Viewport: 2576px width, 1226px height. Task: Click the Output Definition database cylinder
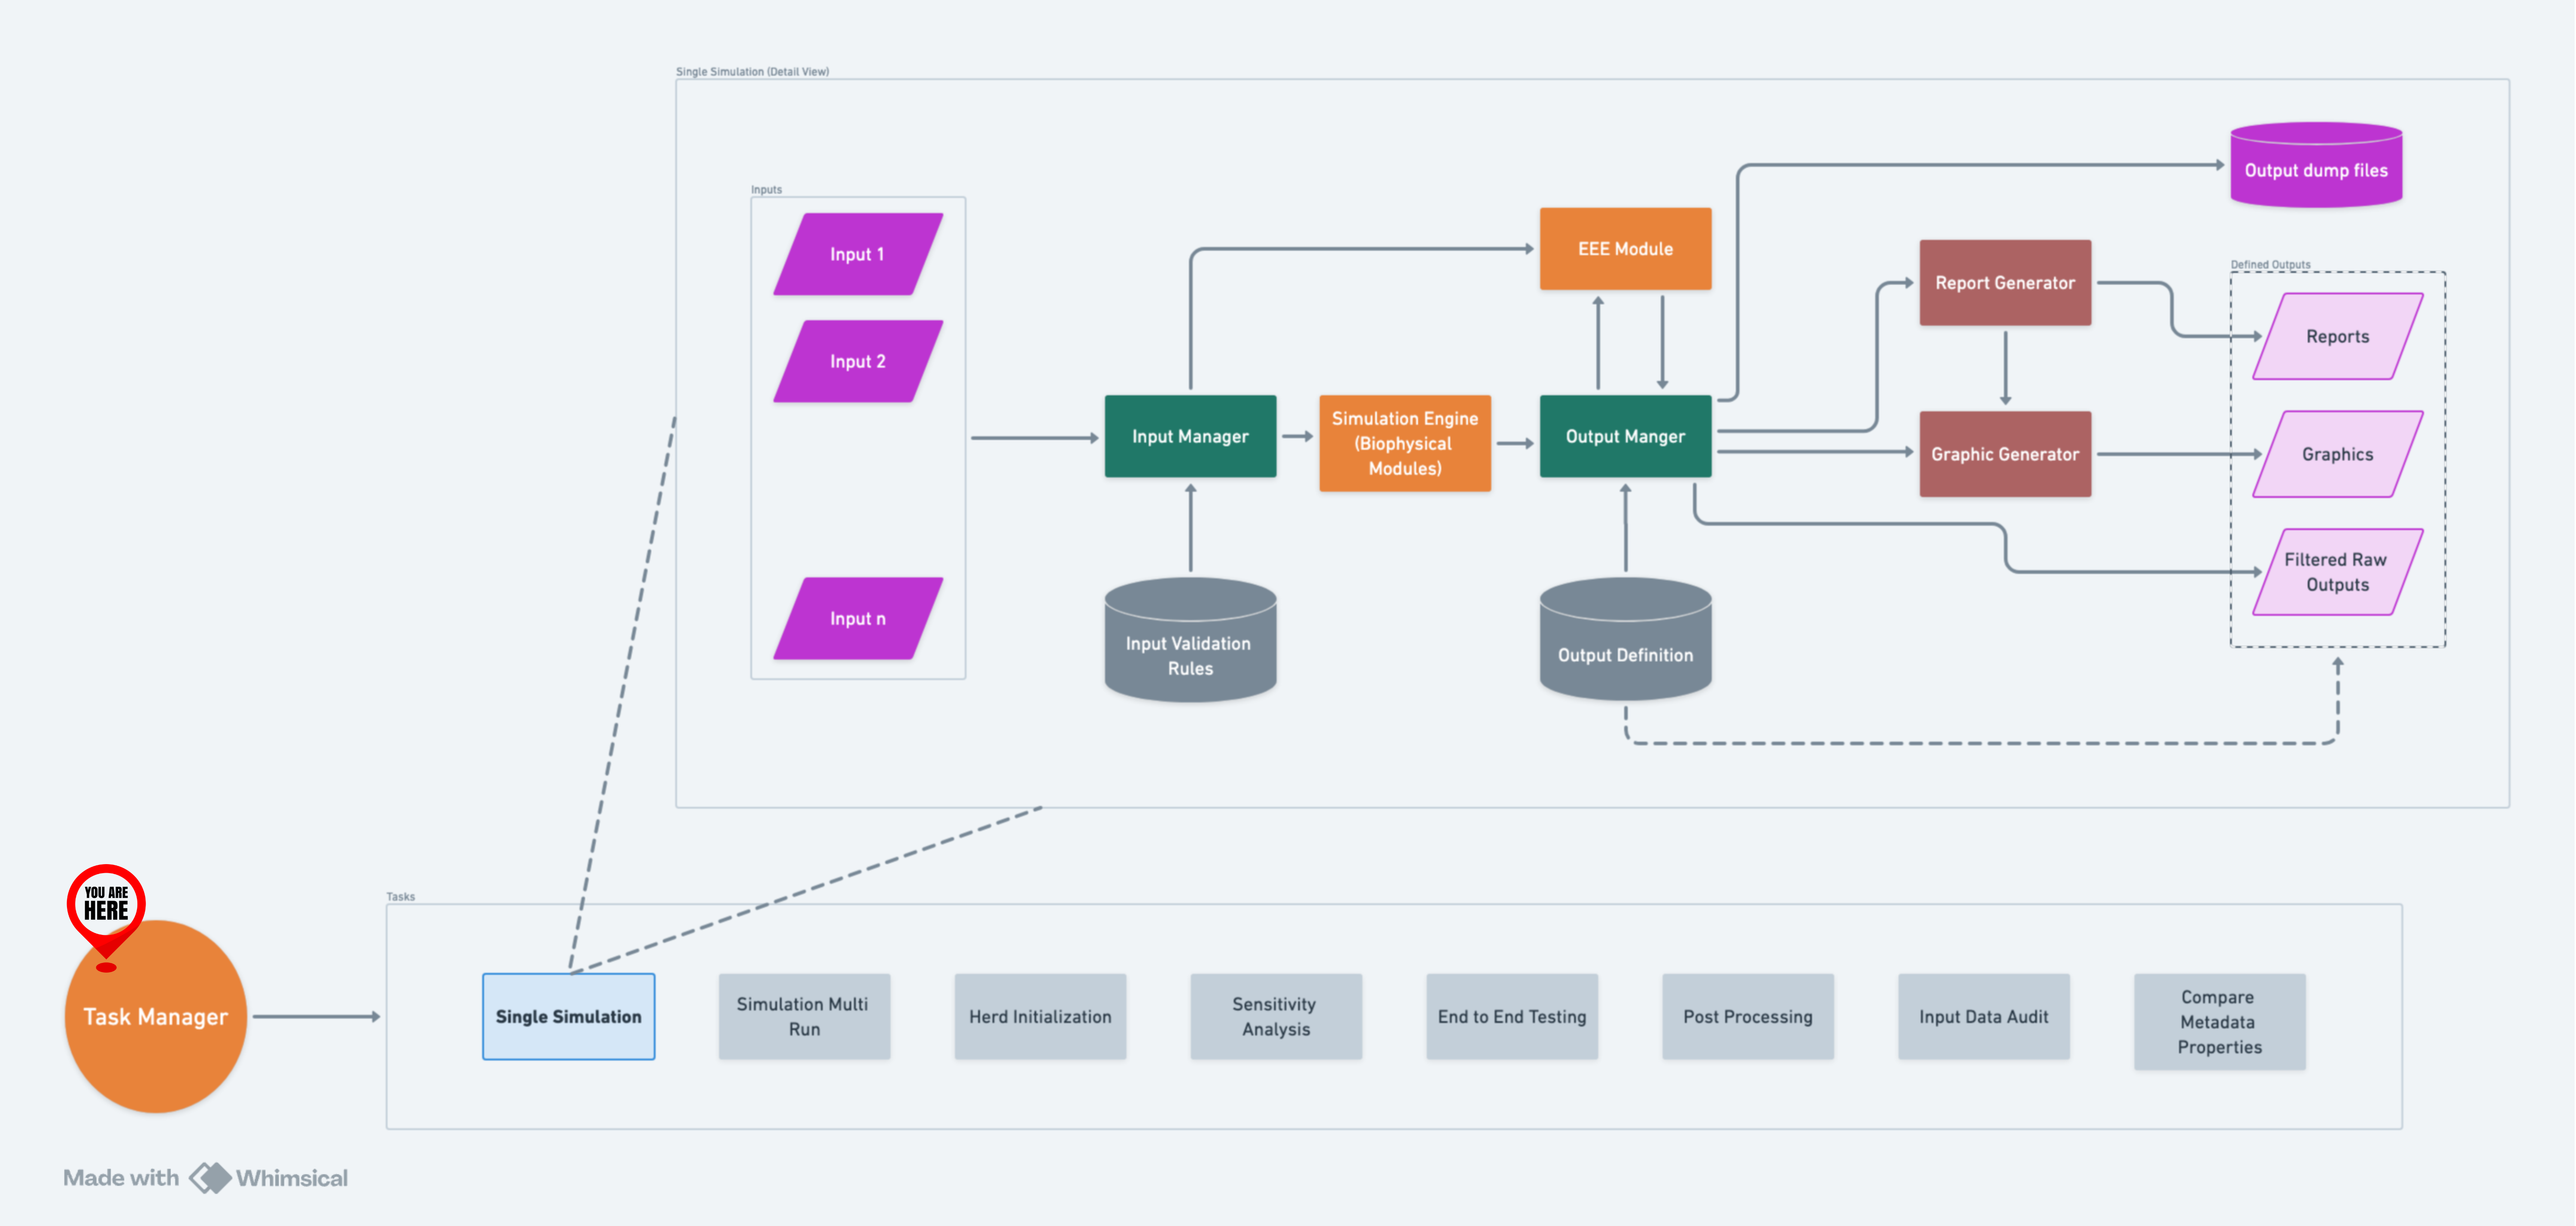[1625, 639]
